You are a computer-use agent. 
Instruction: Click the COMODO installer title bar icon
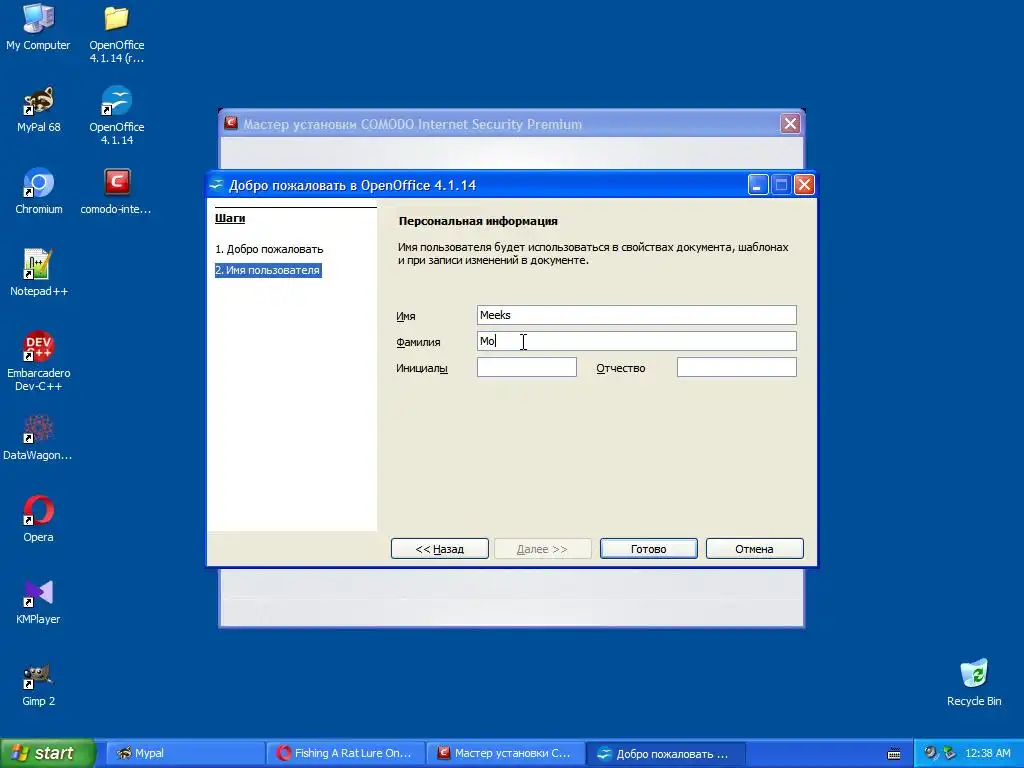(x=231, y=123)
